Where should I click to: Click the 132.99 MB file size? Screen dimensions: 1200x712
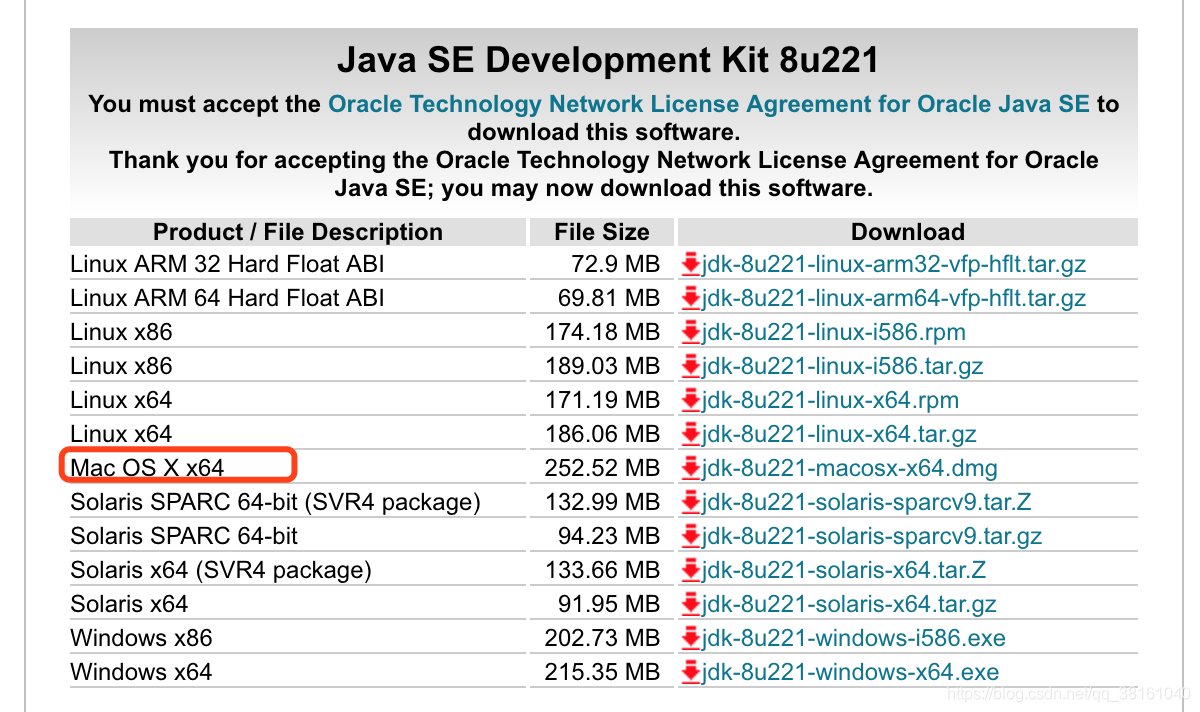(602, 503)
